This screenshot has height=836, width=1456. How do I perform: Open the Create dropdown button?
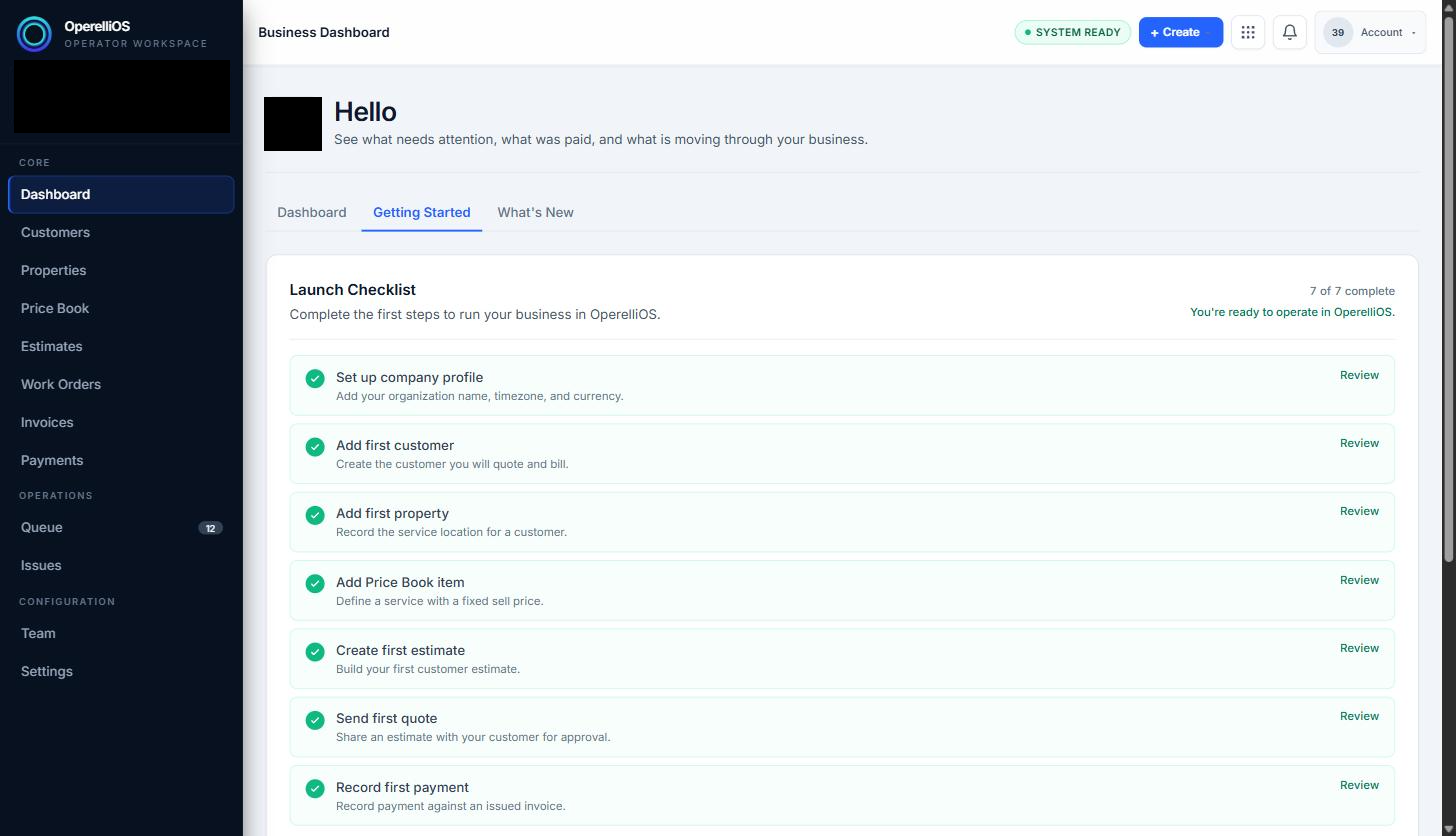(1181, 32)
